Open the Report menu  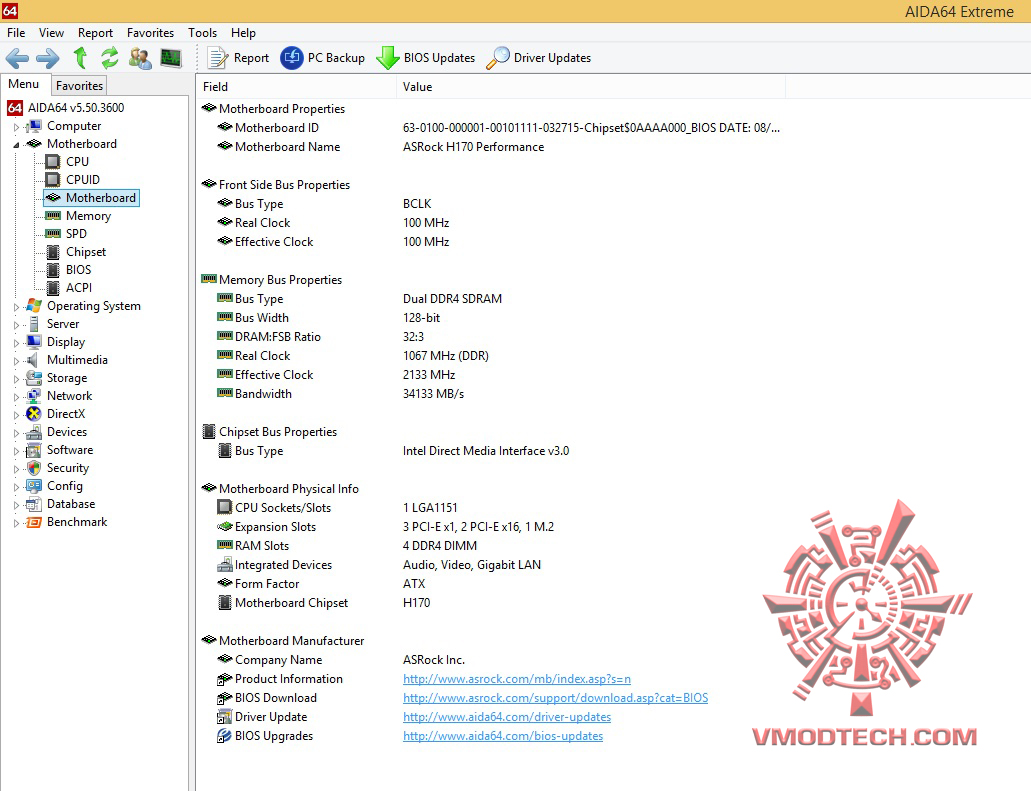tap(95, 33)
